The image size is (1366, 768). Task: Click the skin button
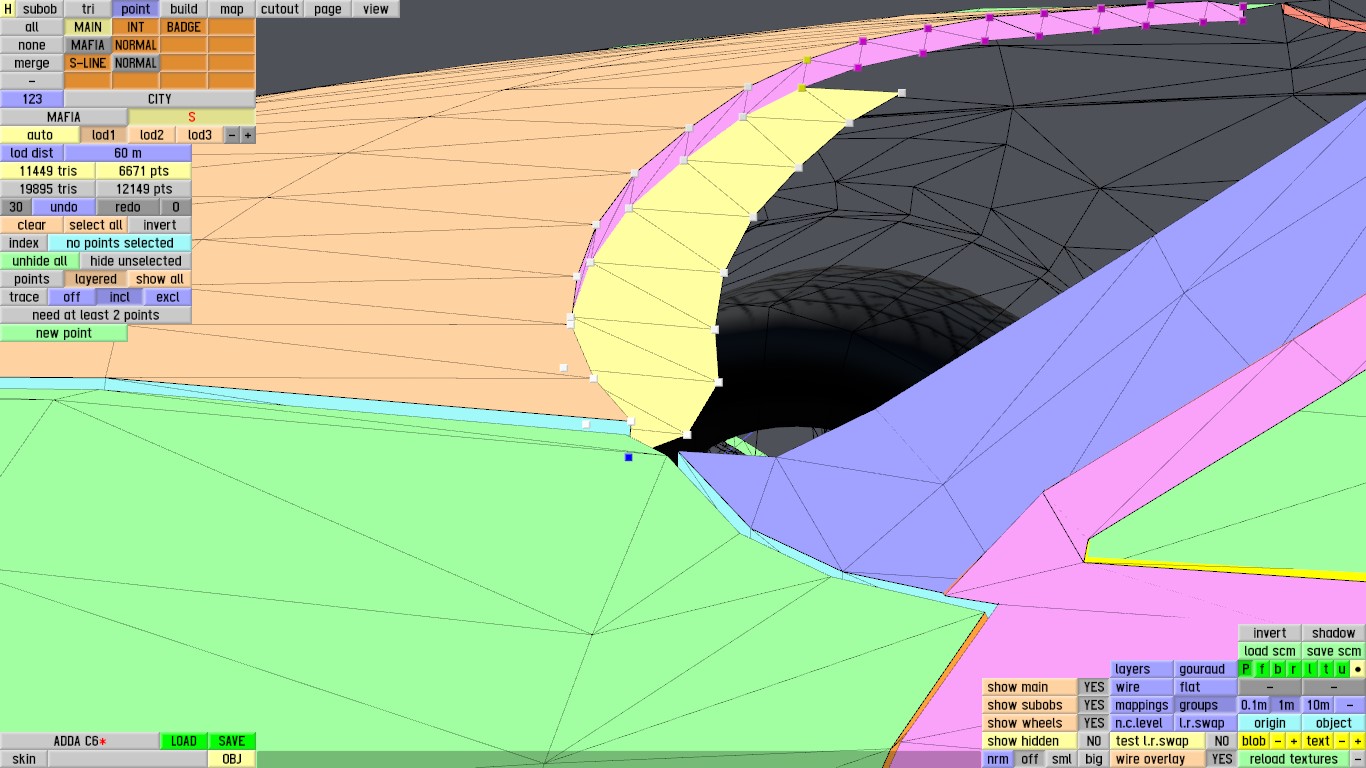point(24,759)
